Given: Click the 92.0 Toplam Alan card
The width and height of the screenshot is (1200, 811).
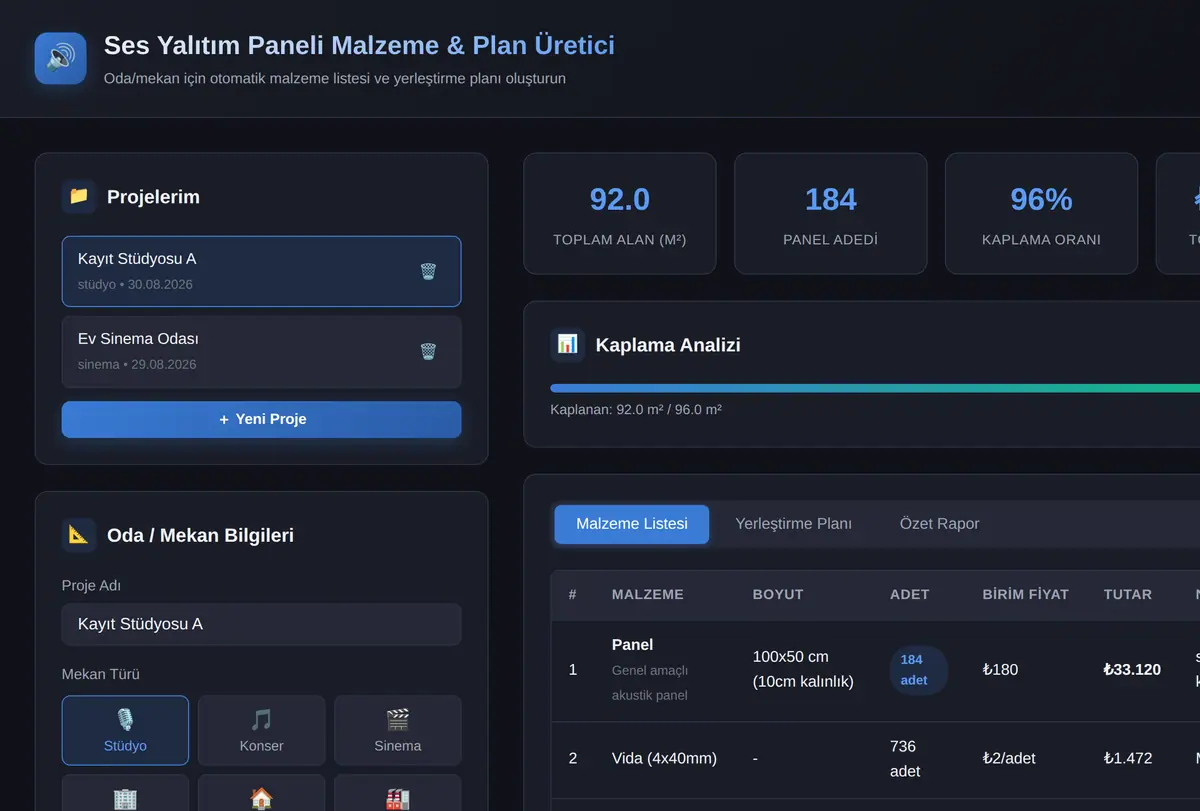Looking at the screenshot, I should click(620, 213).
